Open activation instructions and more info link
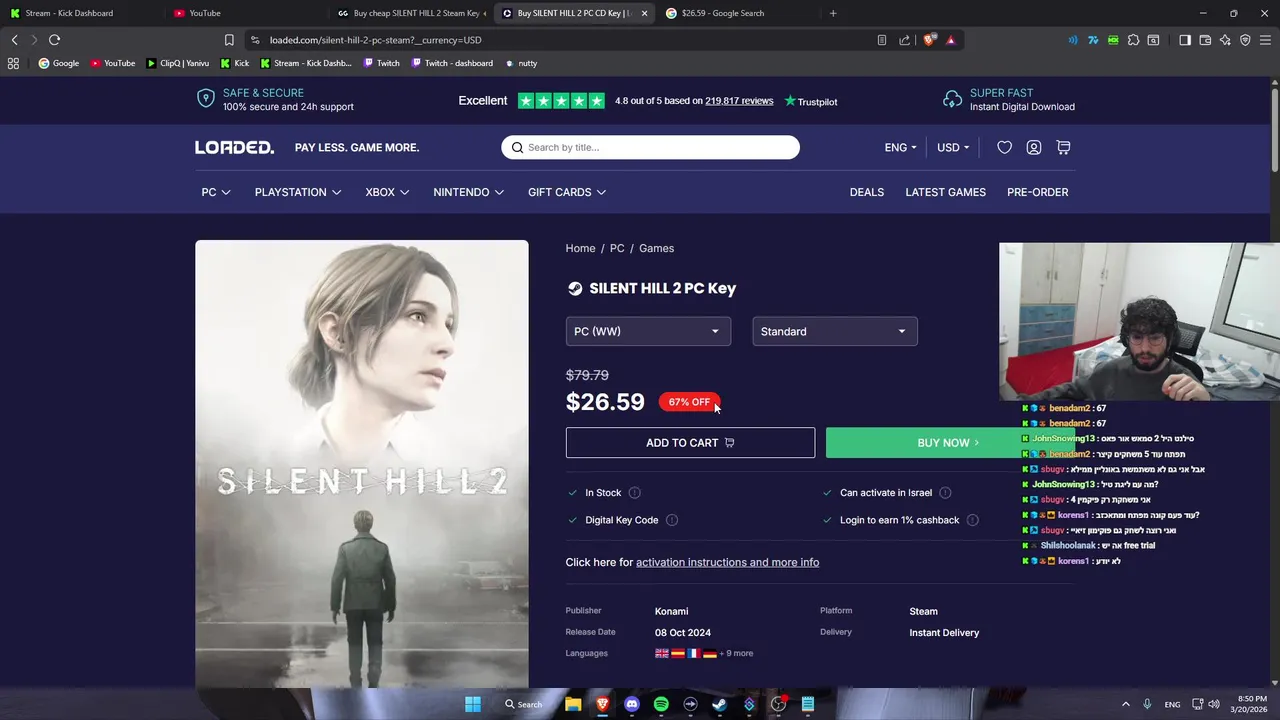1280x720 pixels. tap(727, 562)
